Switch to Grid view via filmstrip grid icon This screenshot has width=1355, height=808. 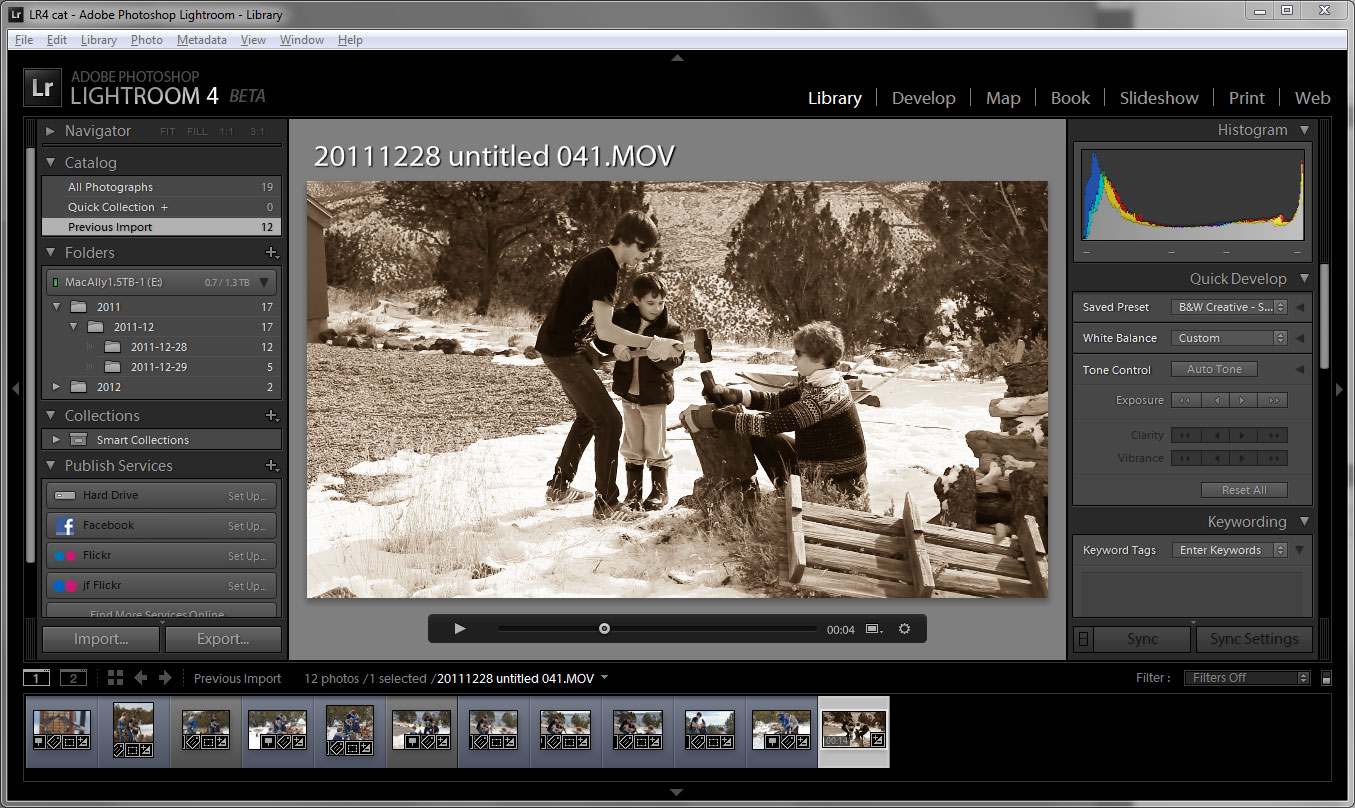[x=115, y=677]
